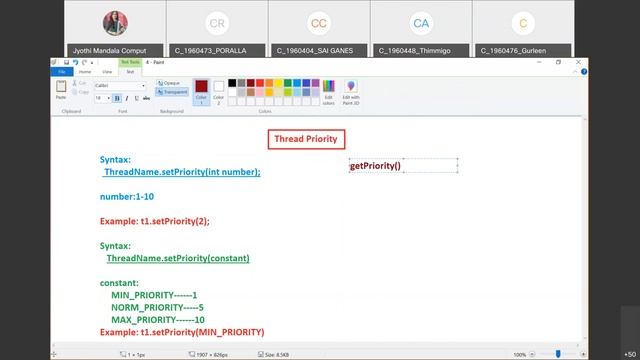The image size is (640, 360).
Task: Pick the pink color swatch
Action: click(x=260, y=93)
